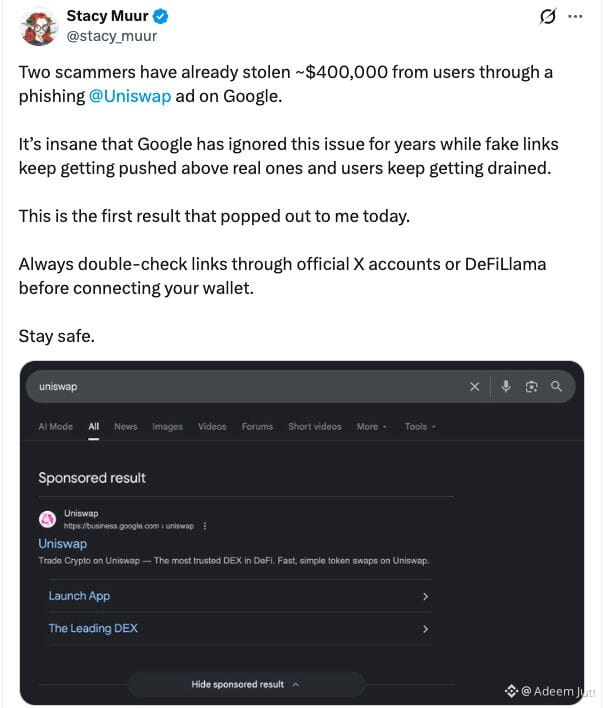Viewport: 603px width, 708px height.
Task: Open the three-dot more options menu
Action: (575, 17)
